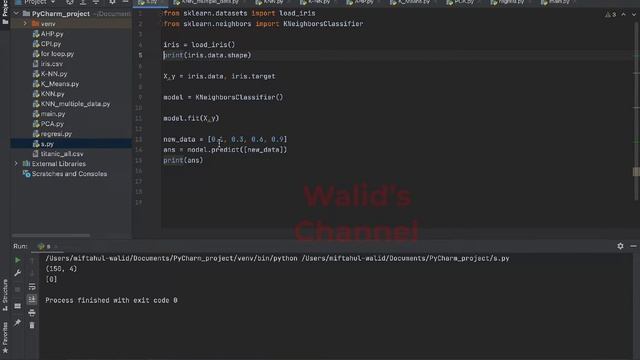Click the warnings count indicator in editor
640x360 pixels.
click(x=611, y=14)
